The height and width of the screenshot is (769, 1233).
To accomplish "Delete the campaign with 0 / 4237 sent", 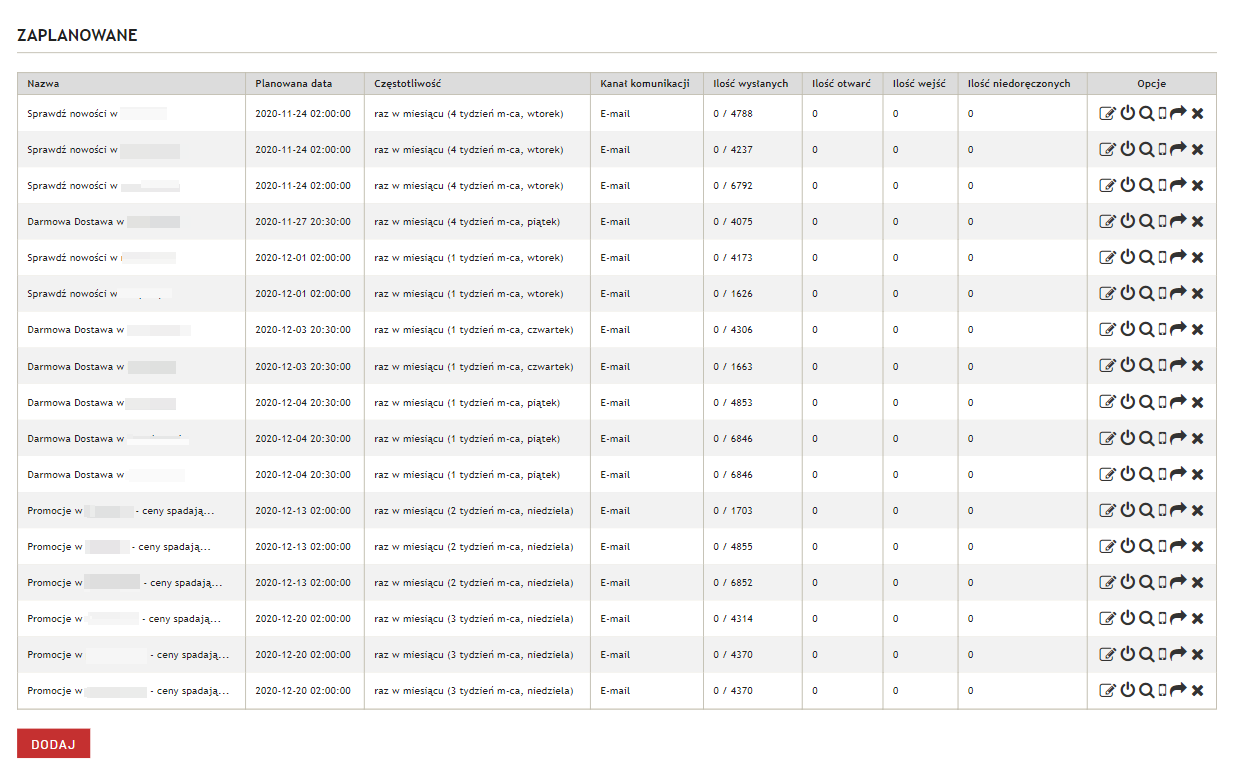I will pyautogui.click(x=1197, y=149).
